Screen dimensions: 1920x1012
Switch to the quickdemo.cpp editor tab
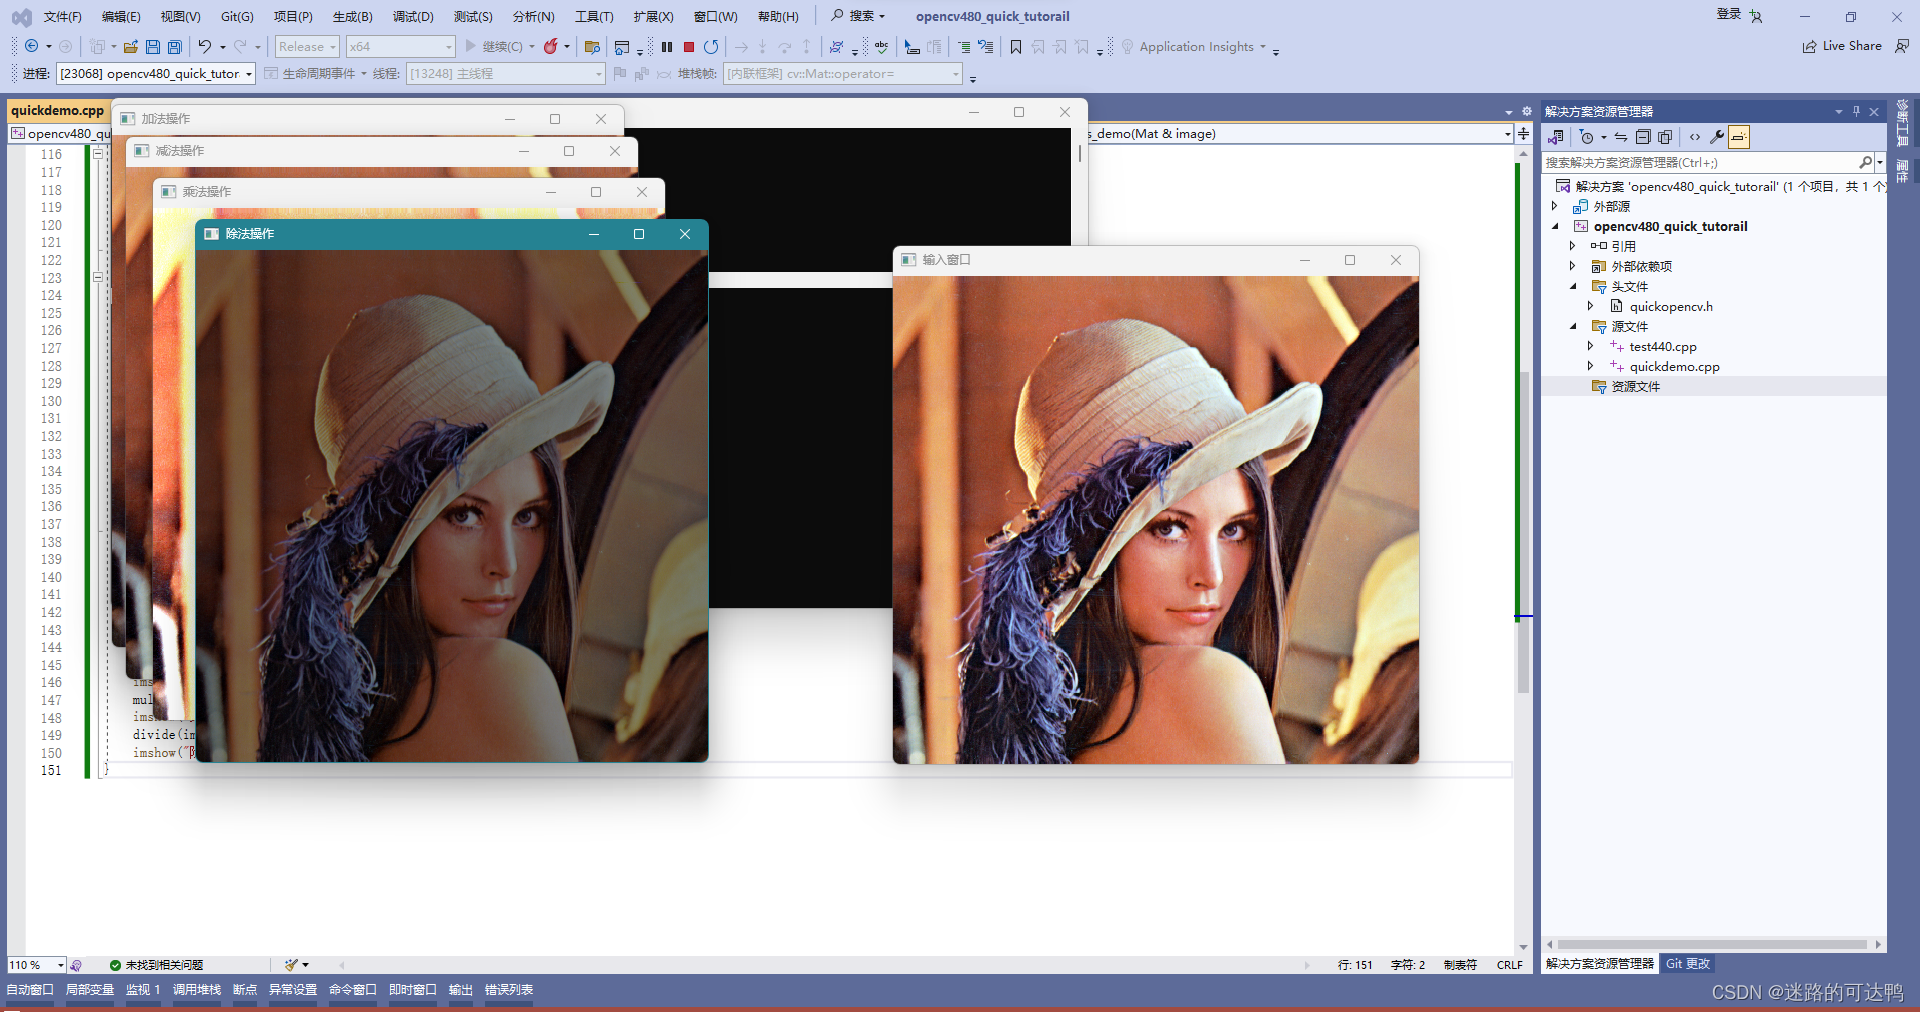58,110
